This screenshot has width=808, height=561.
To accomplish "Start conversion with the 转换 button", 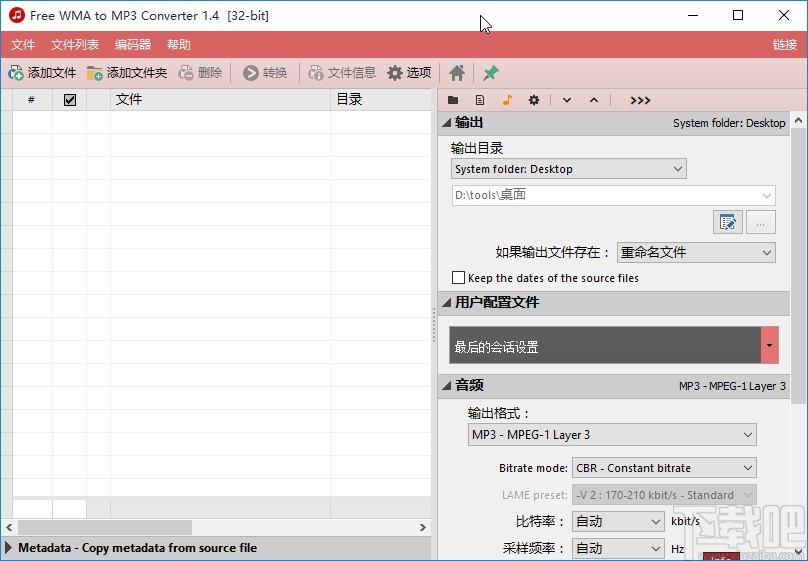I will pyautogui.click(x=265, y=73).
